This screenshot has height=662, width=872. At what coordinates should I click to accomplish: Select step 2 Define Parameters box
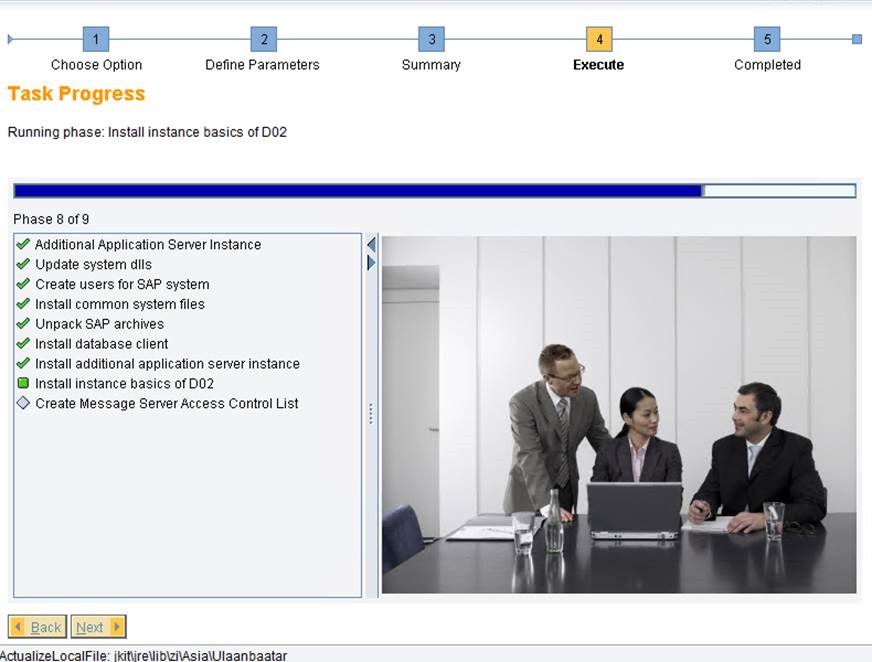pos(264,39)
